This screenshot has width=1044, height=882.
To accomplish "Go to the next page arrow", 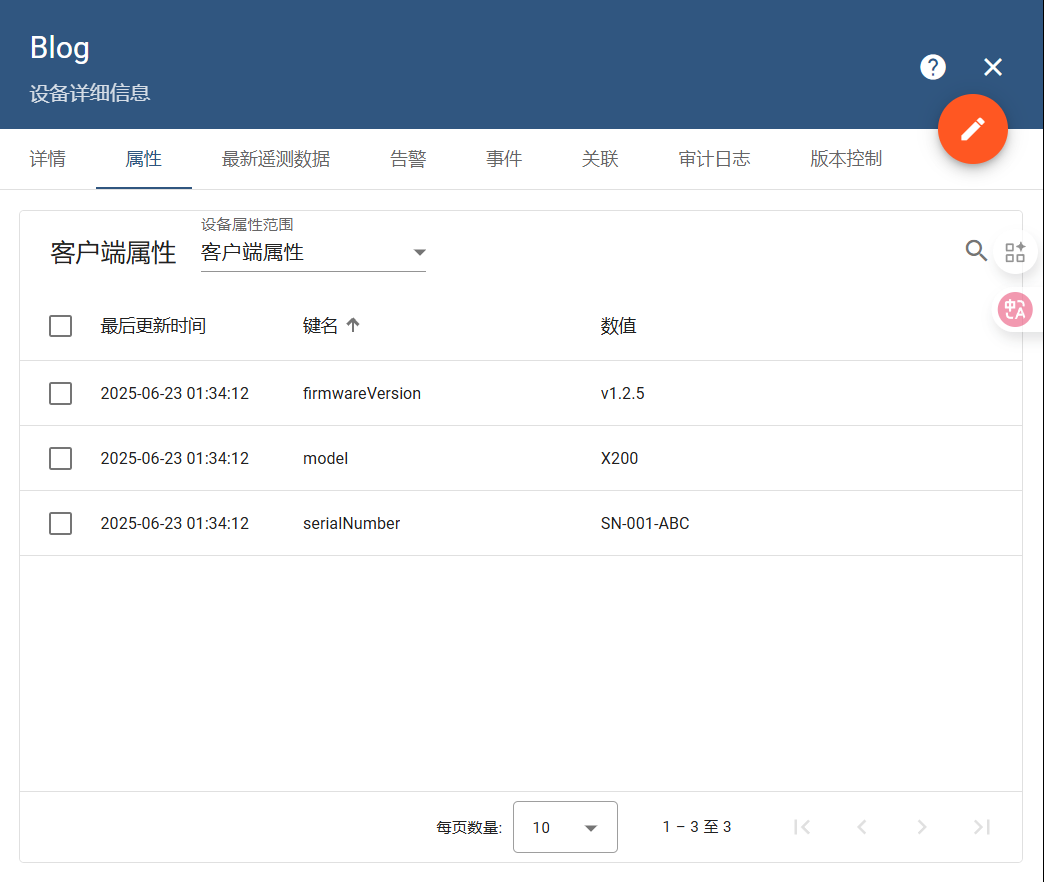I will [922, 827].
